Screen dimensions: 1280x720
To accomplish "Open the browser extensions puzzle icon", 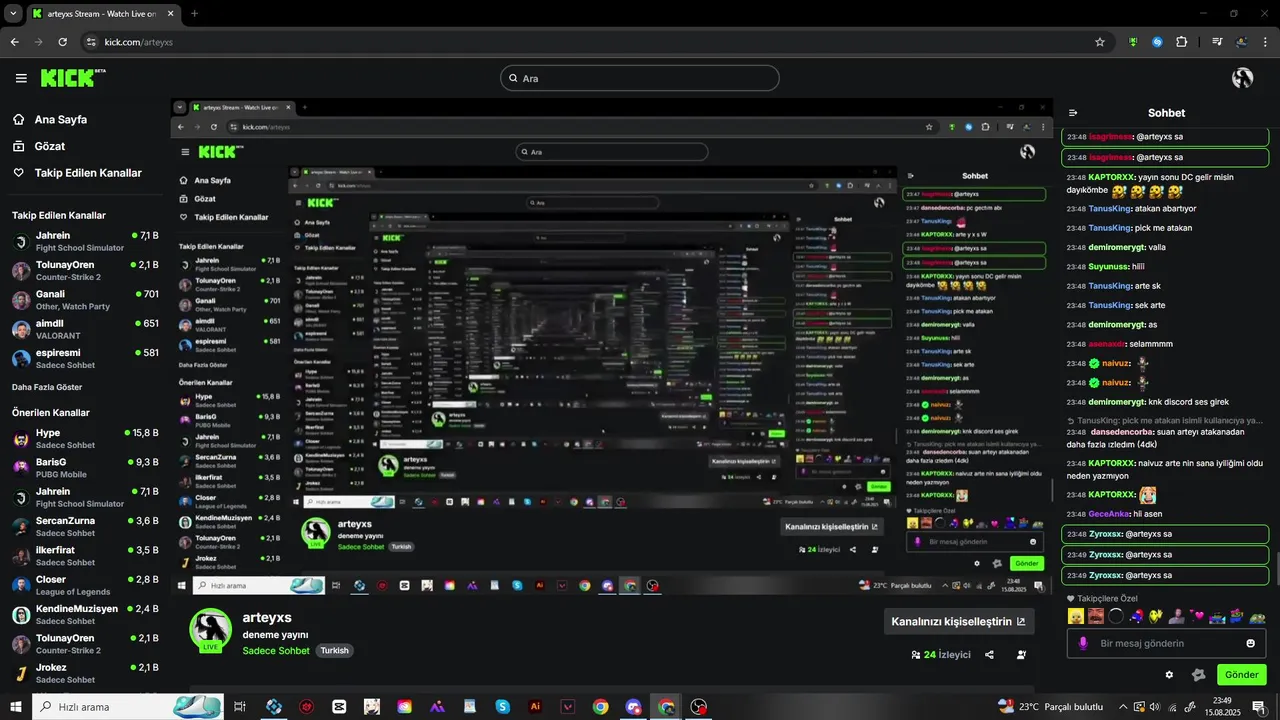I will click(x=1182, y=42).
